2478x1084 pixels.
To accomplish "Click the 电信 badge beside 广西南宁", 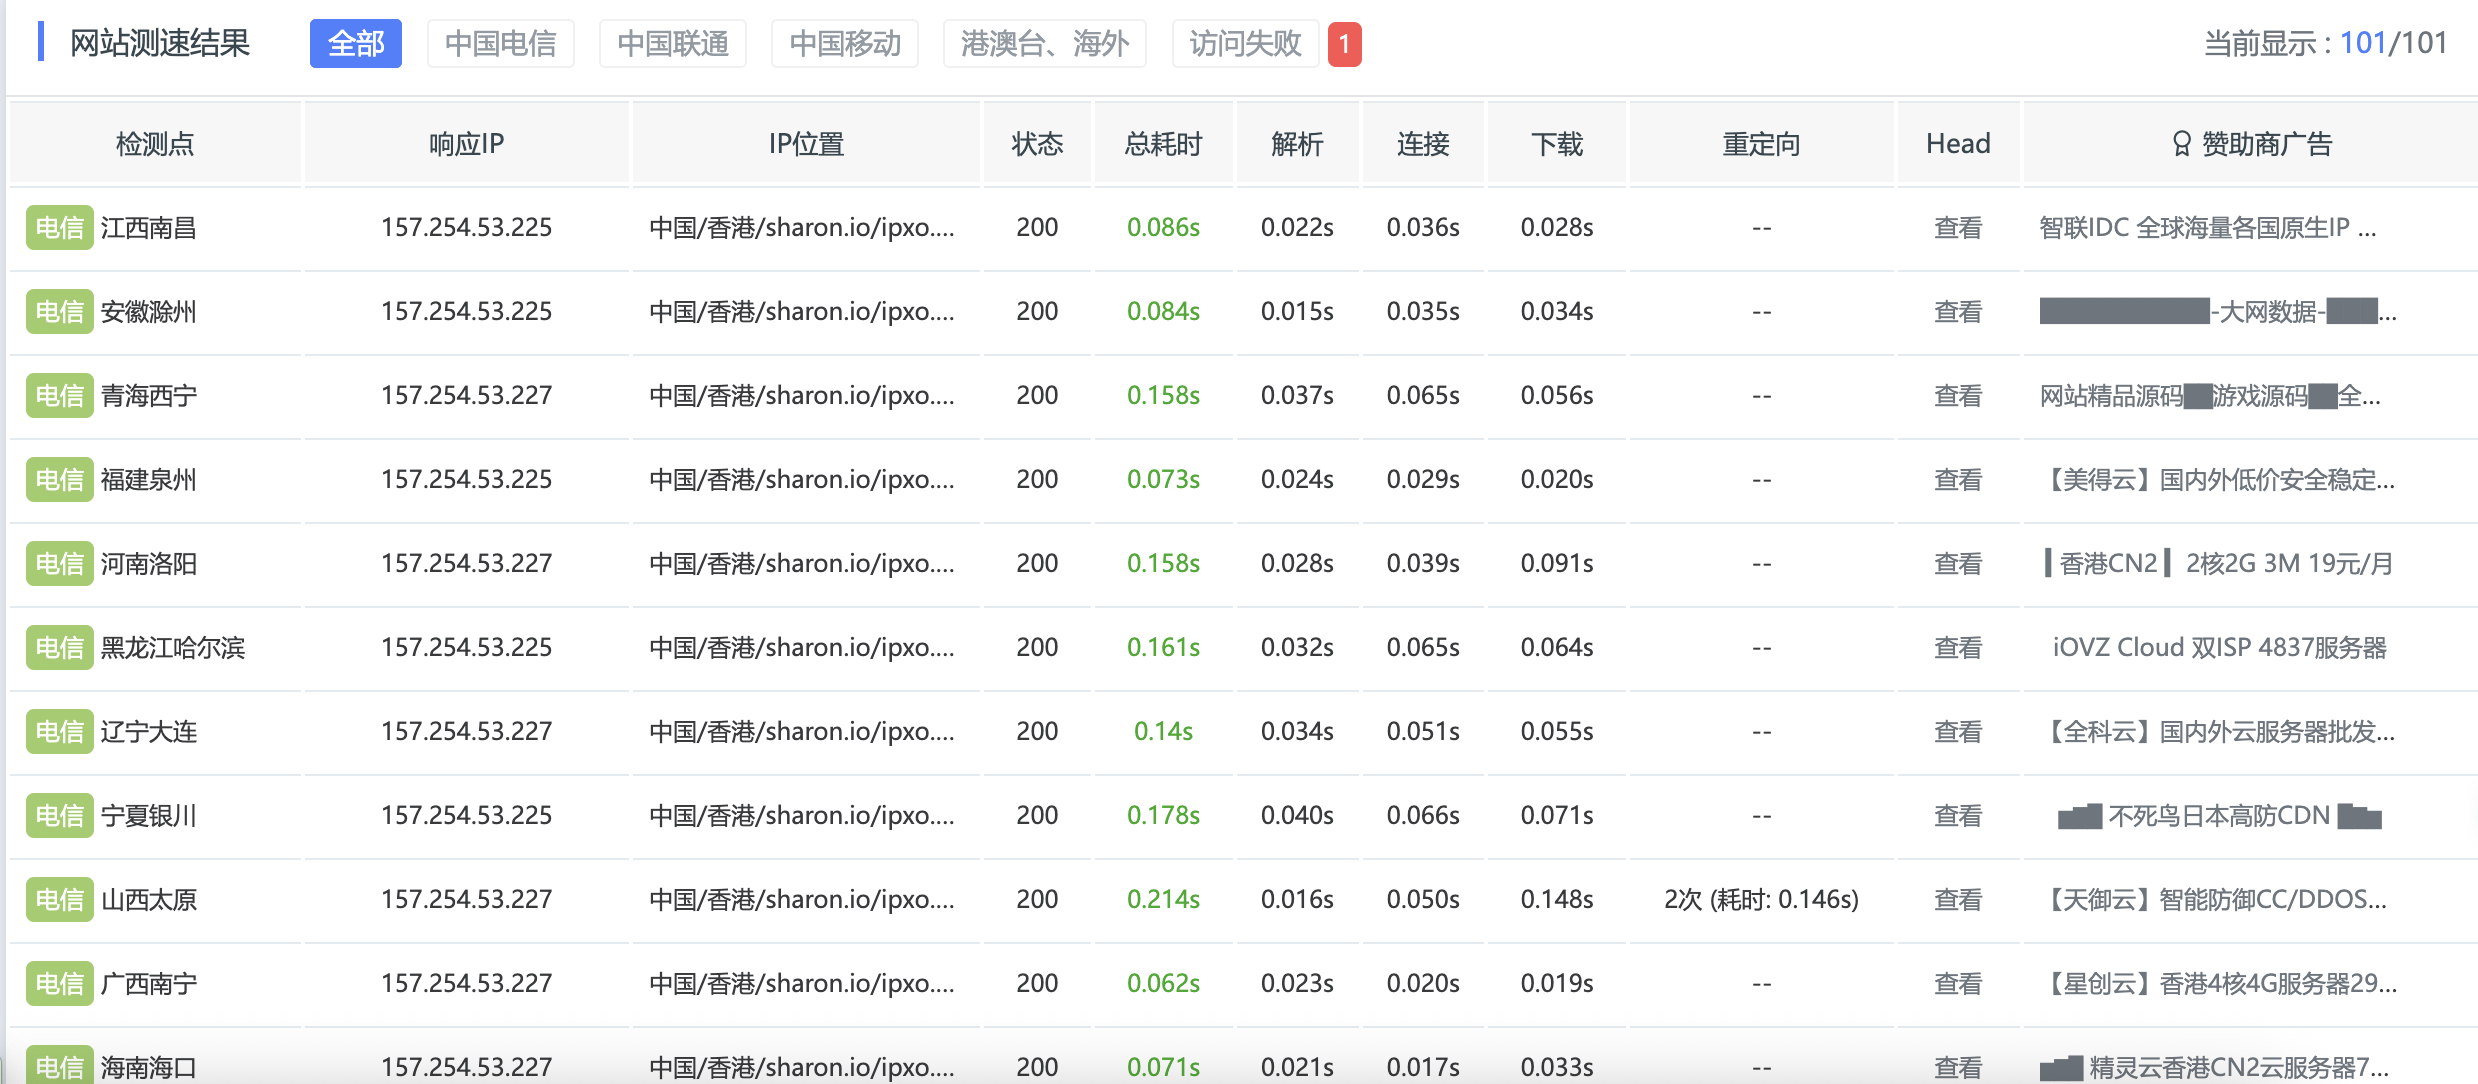I will (x=59, y=984).
